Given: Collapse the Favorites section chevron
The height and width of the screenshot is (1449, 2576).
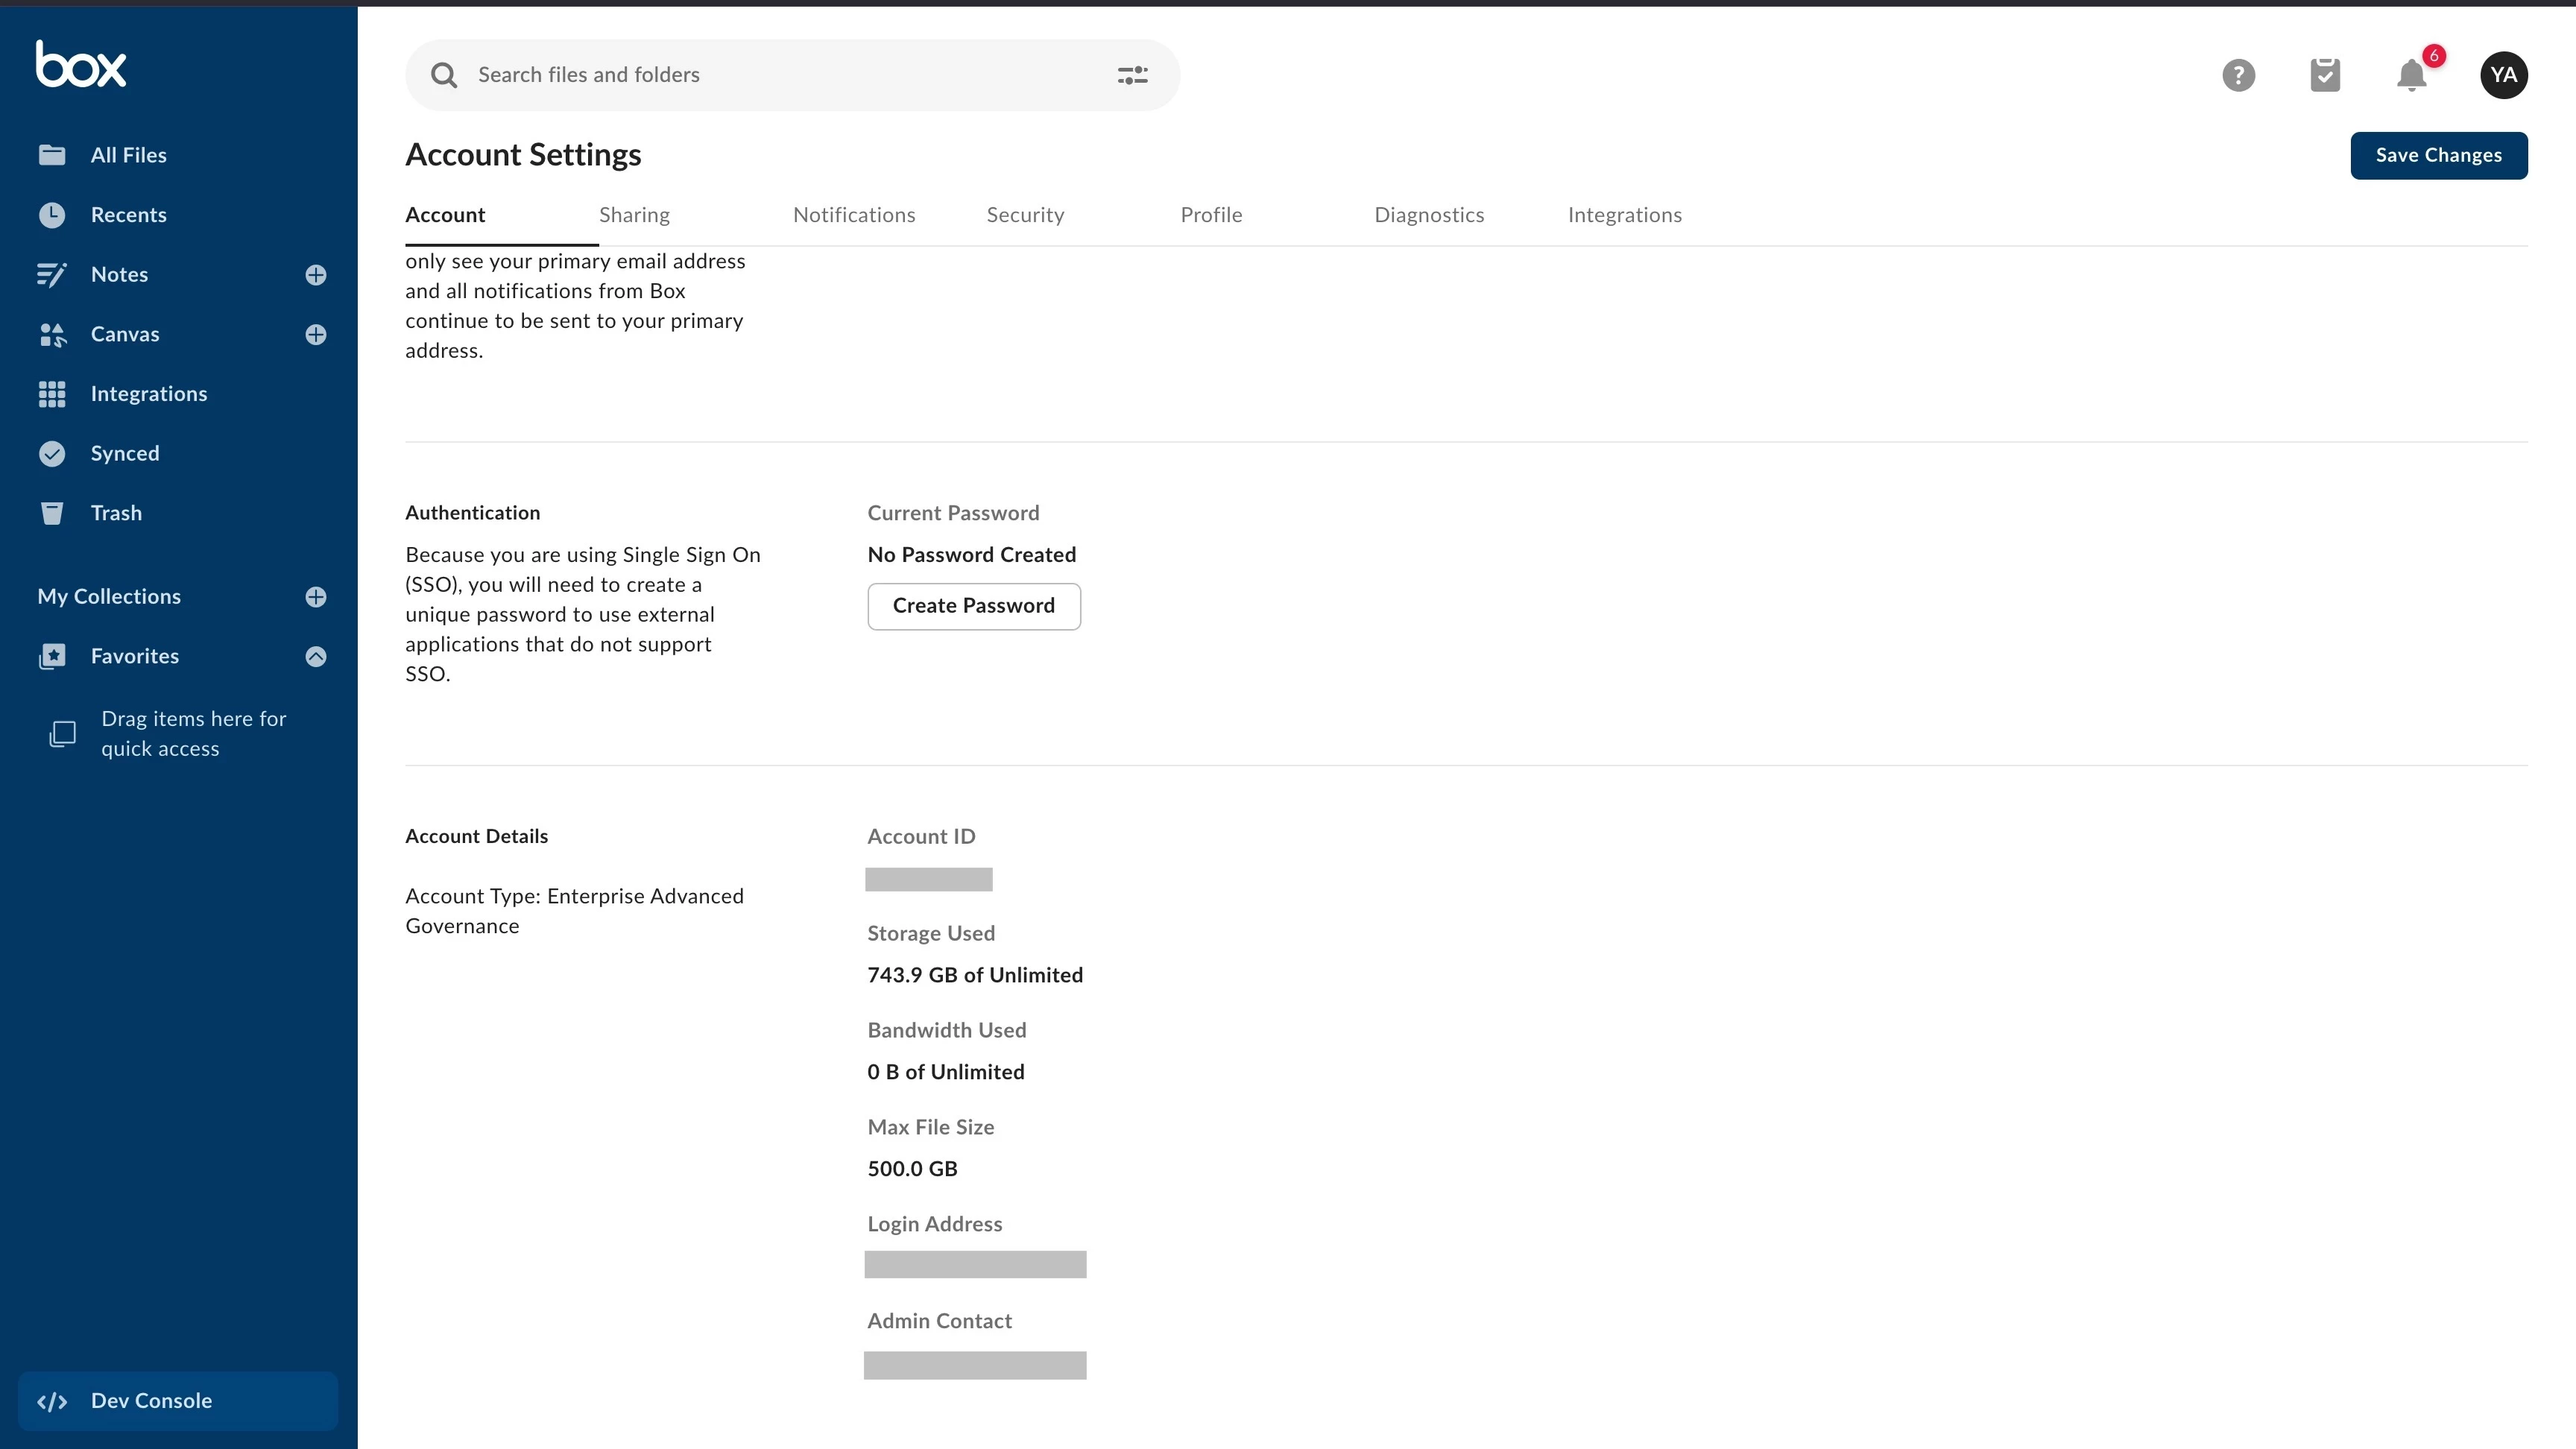Looking at the screenshot, I should point(316,657).
